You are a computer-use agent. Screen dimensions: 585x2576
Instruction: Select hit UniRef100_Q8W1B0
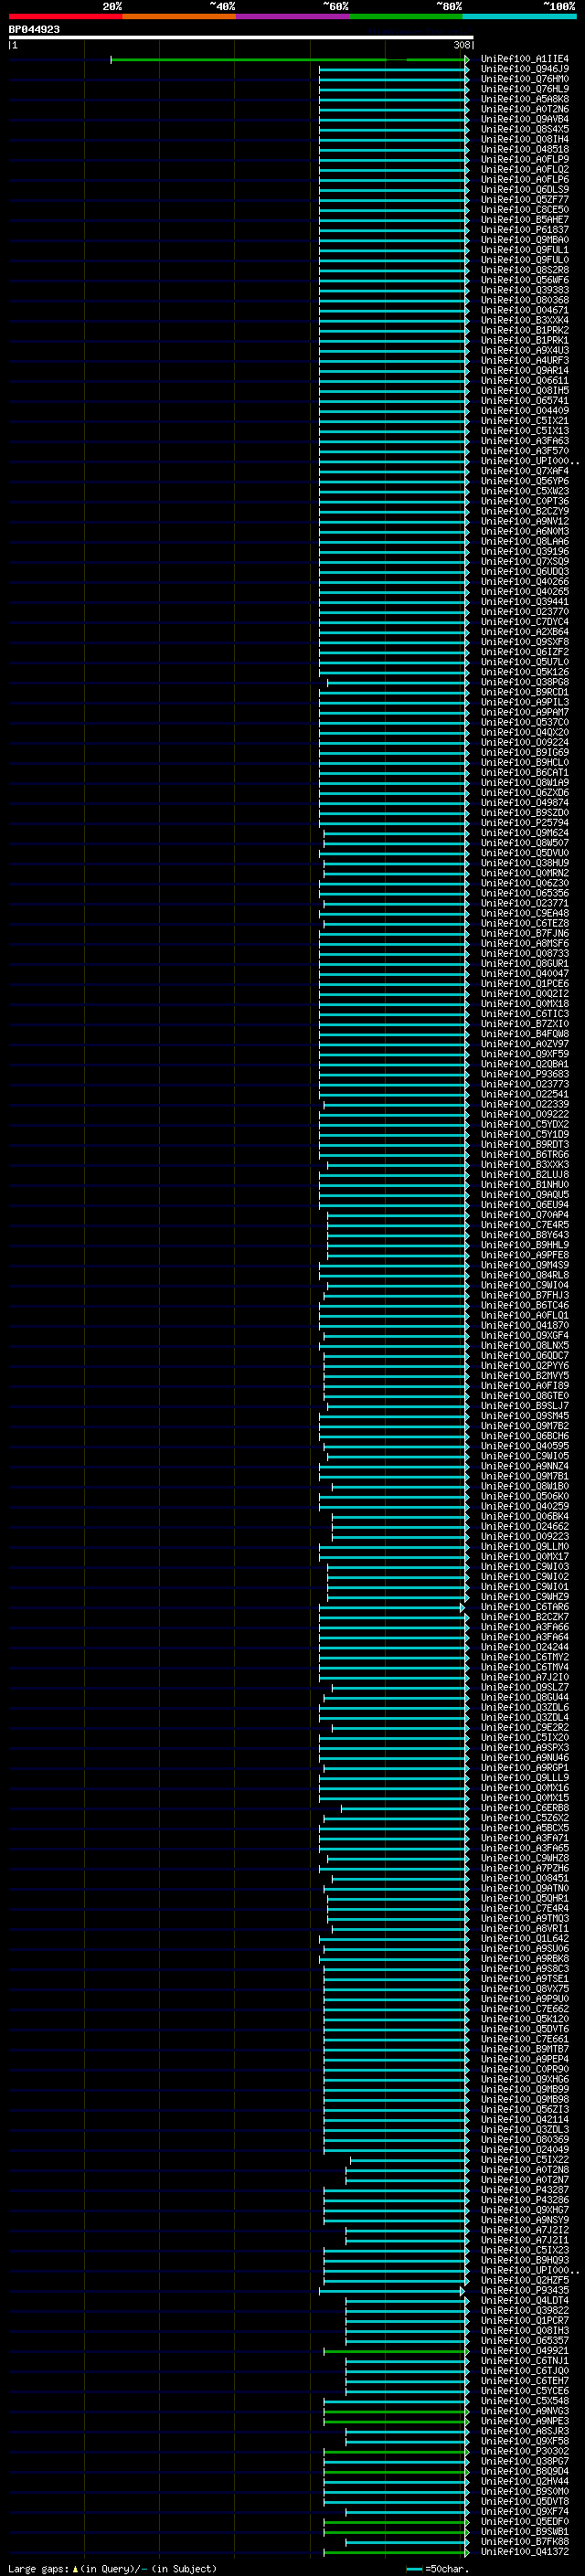525,1487
